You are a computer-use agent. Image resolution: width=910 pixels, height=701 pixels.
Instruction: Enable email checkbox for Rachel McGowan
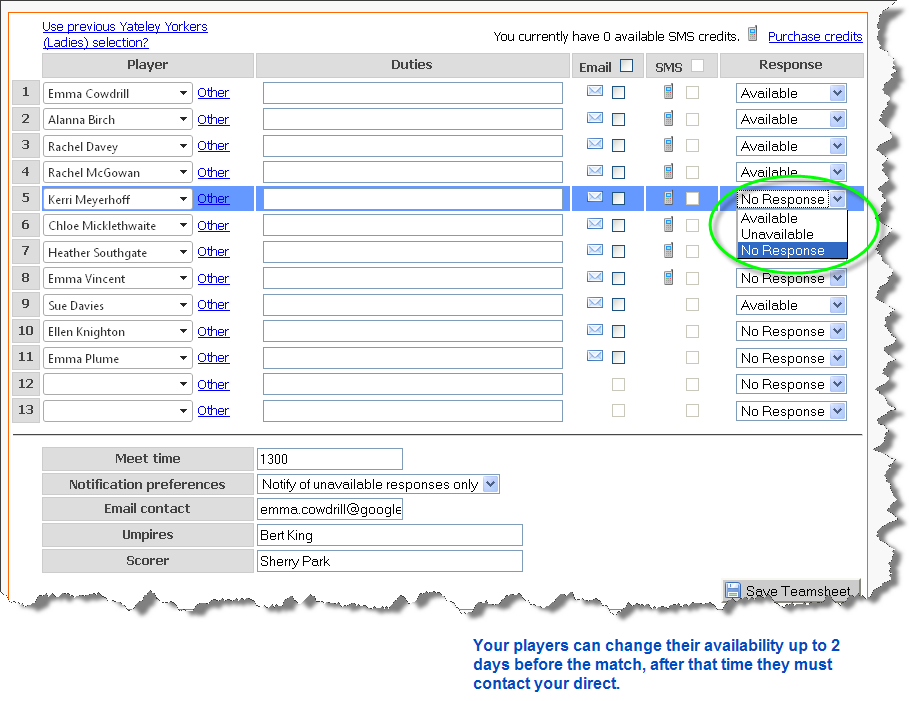[x=619, y=172]
